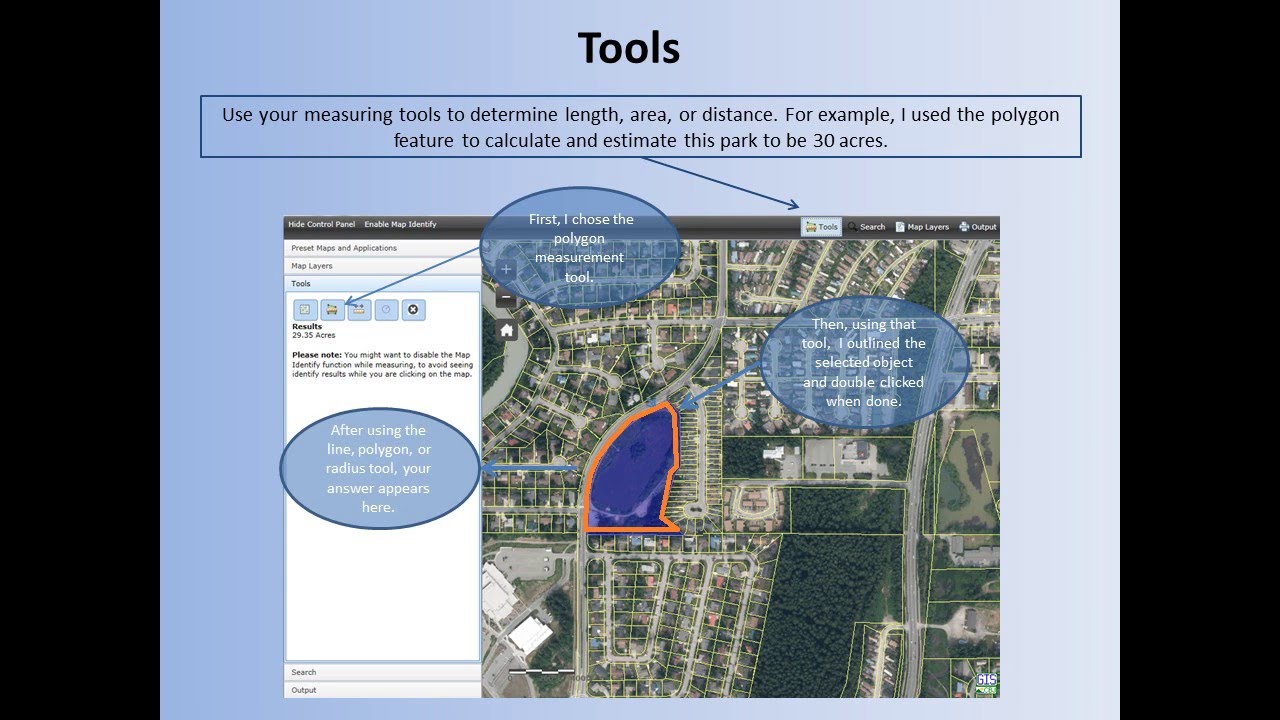Screen dimensions: 1280x720
Task: Click the blue measured polygon on map
Action: point(627,470)
